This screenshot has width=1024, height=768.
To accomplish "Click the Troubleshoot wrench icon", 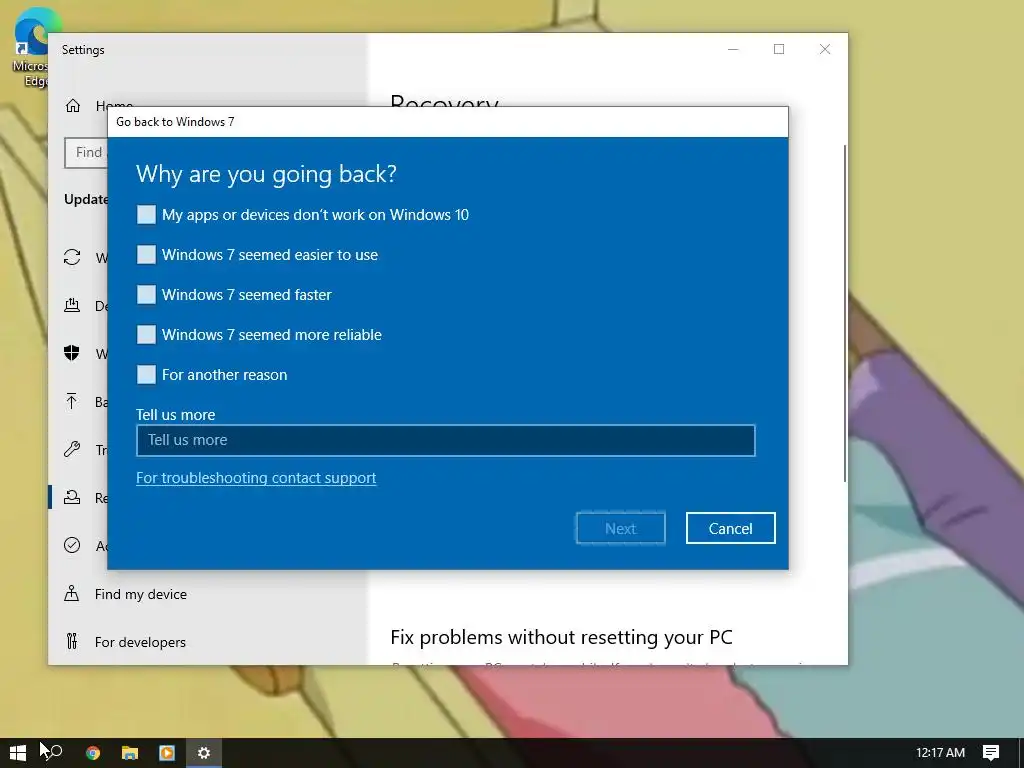I will coord(72,449).
